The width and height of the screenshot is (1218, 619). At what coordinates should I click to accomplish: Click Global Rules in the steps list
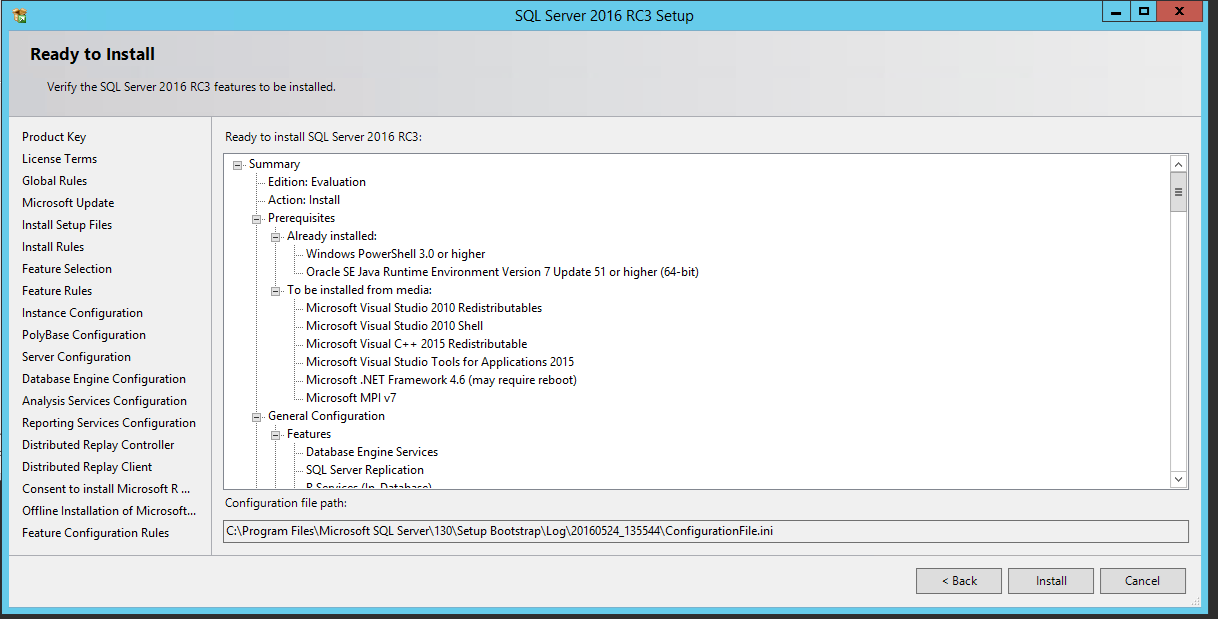click(x=55, y=181)
